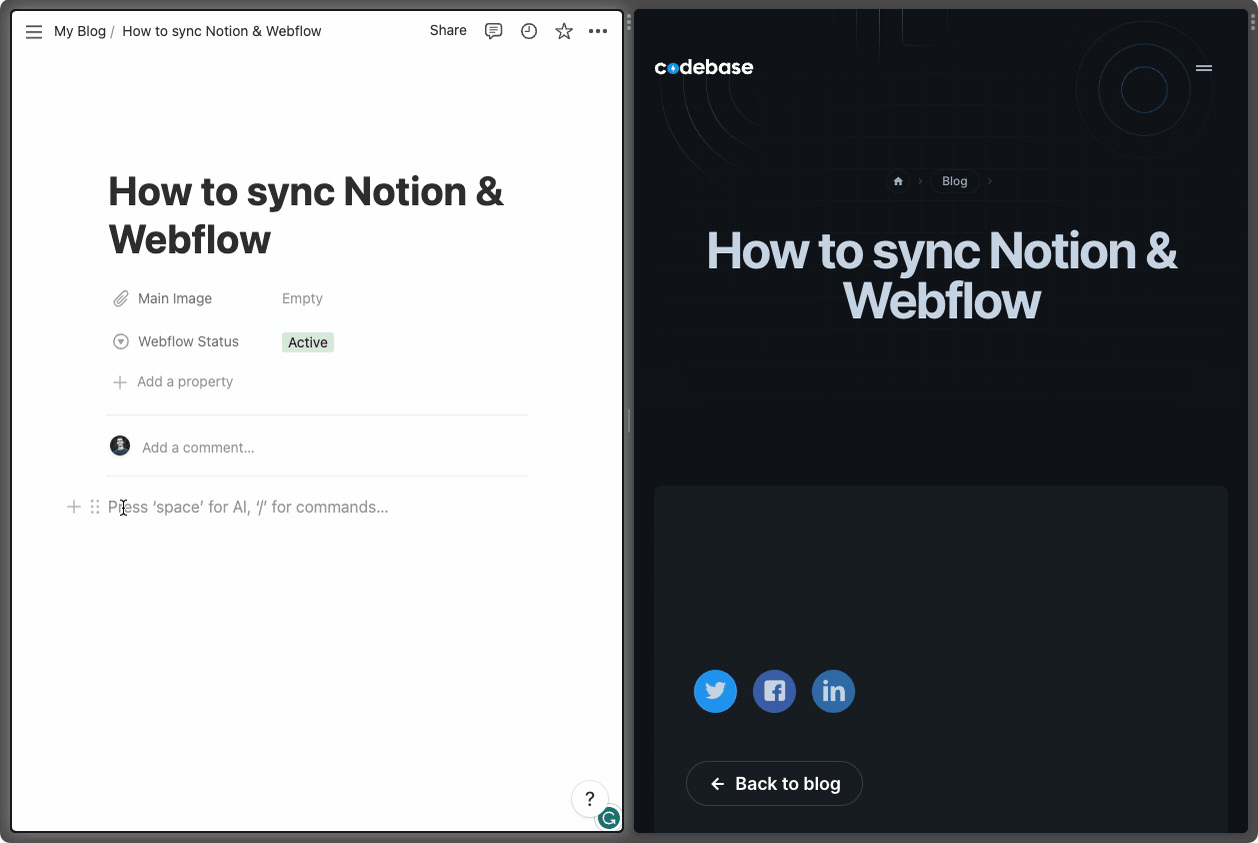
Task: Click the empty body block placeholder text
Action: (248, 507)
